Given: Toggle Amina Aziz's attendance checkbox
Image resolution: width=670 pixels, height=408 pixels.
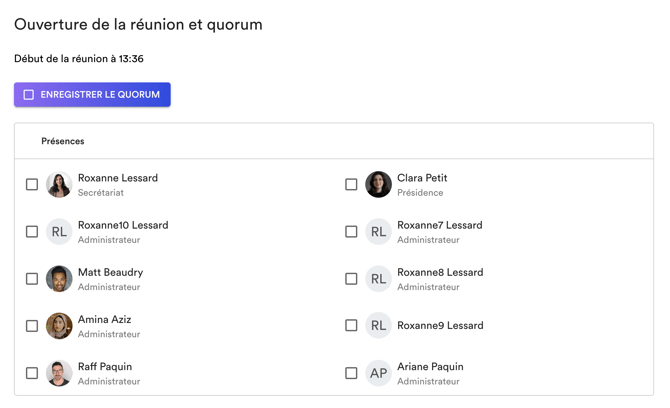Looking at the screenshot, I should pyautogui.click(x=32, y=326).
